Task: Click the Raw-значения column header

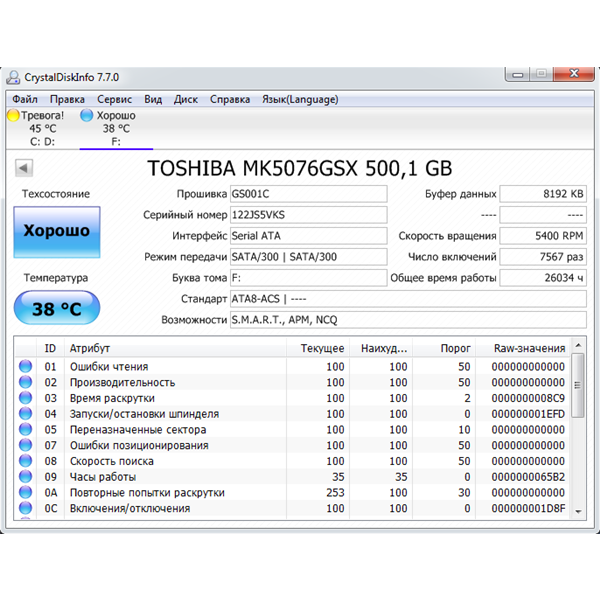Action: click(523, 348)
